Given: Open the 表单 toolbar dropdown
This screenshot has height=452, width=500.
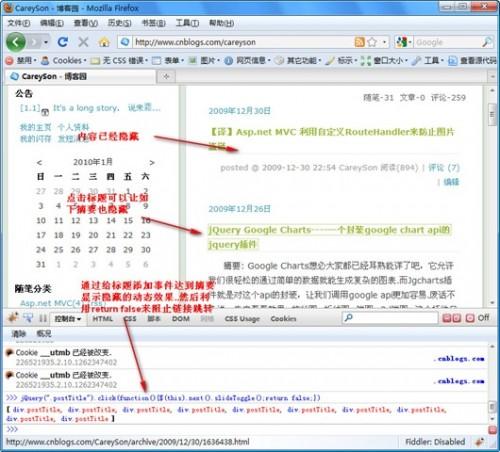Looking at the screenshot, I should pyautogui.click(x=168, y=61).
